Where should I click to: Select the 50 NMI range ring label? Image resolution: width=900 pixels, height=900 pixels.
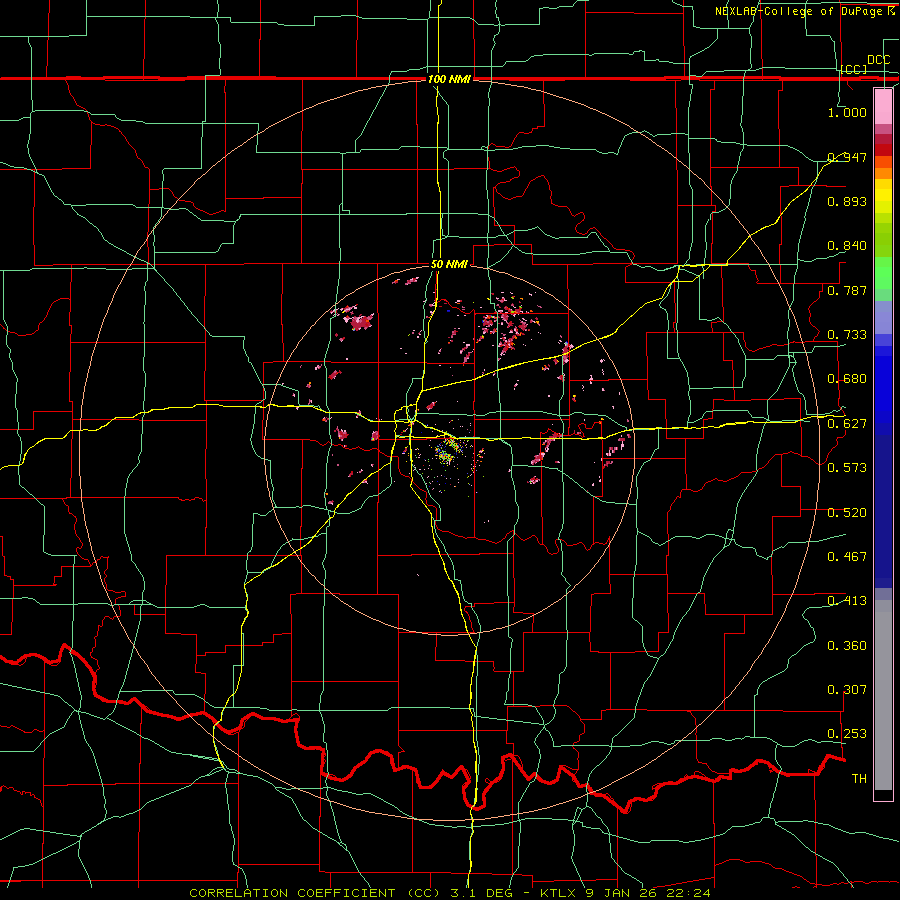(x=449, y=265)
